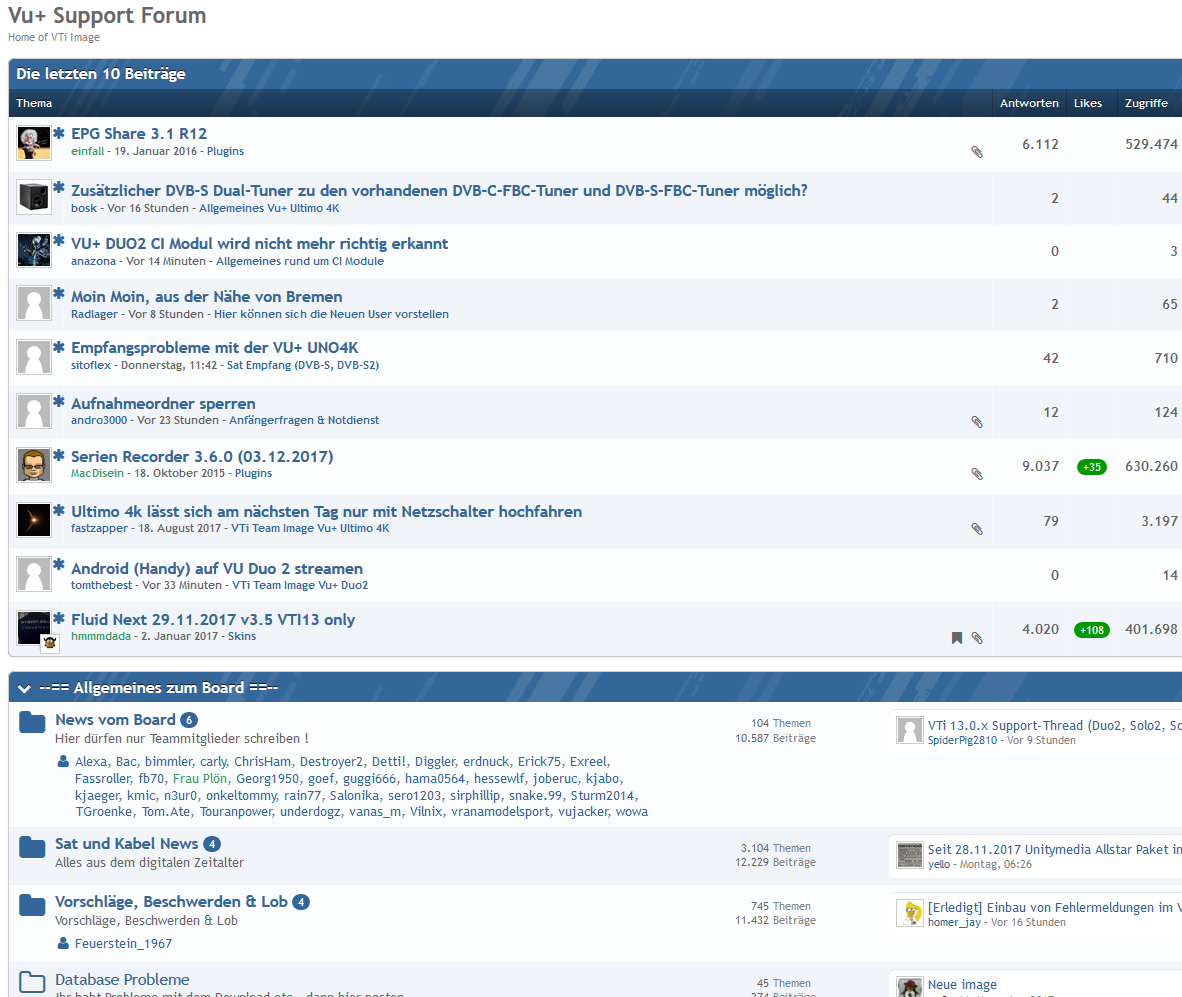Click the asterisk icon before Empfangsprobleme mit der VU+ UNO4K
Viewport: 1182px width, 997px height.
click(59, 347)
